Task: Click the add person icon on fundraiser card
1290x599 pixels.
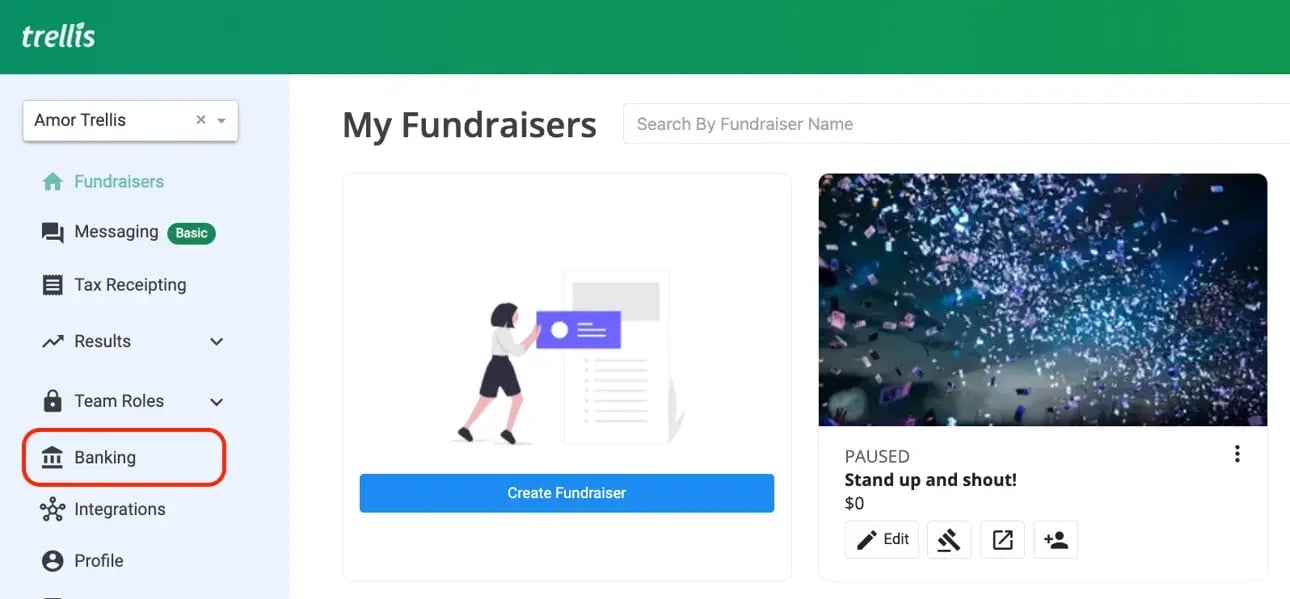Action: point(1056,540)
